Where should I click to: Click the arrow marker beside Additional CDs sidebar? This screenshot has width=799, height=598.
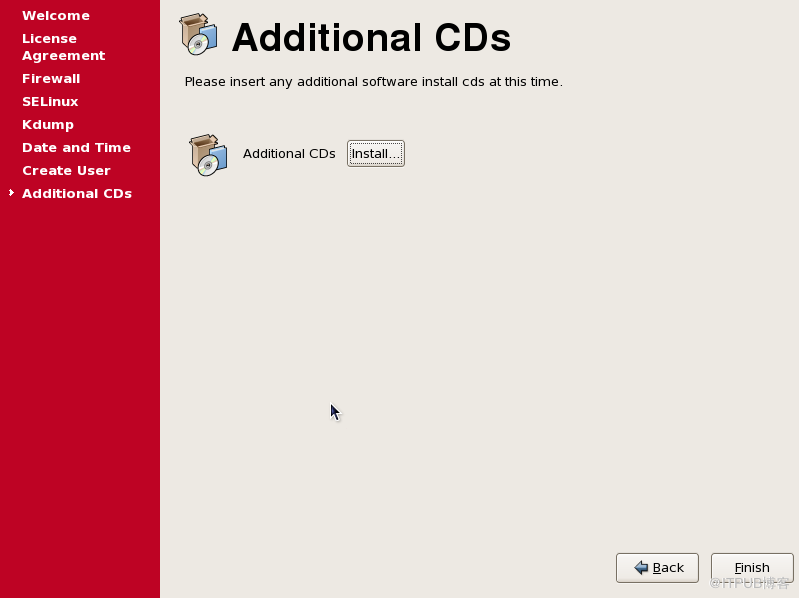tap(11, 193)
